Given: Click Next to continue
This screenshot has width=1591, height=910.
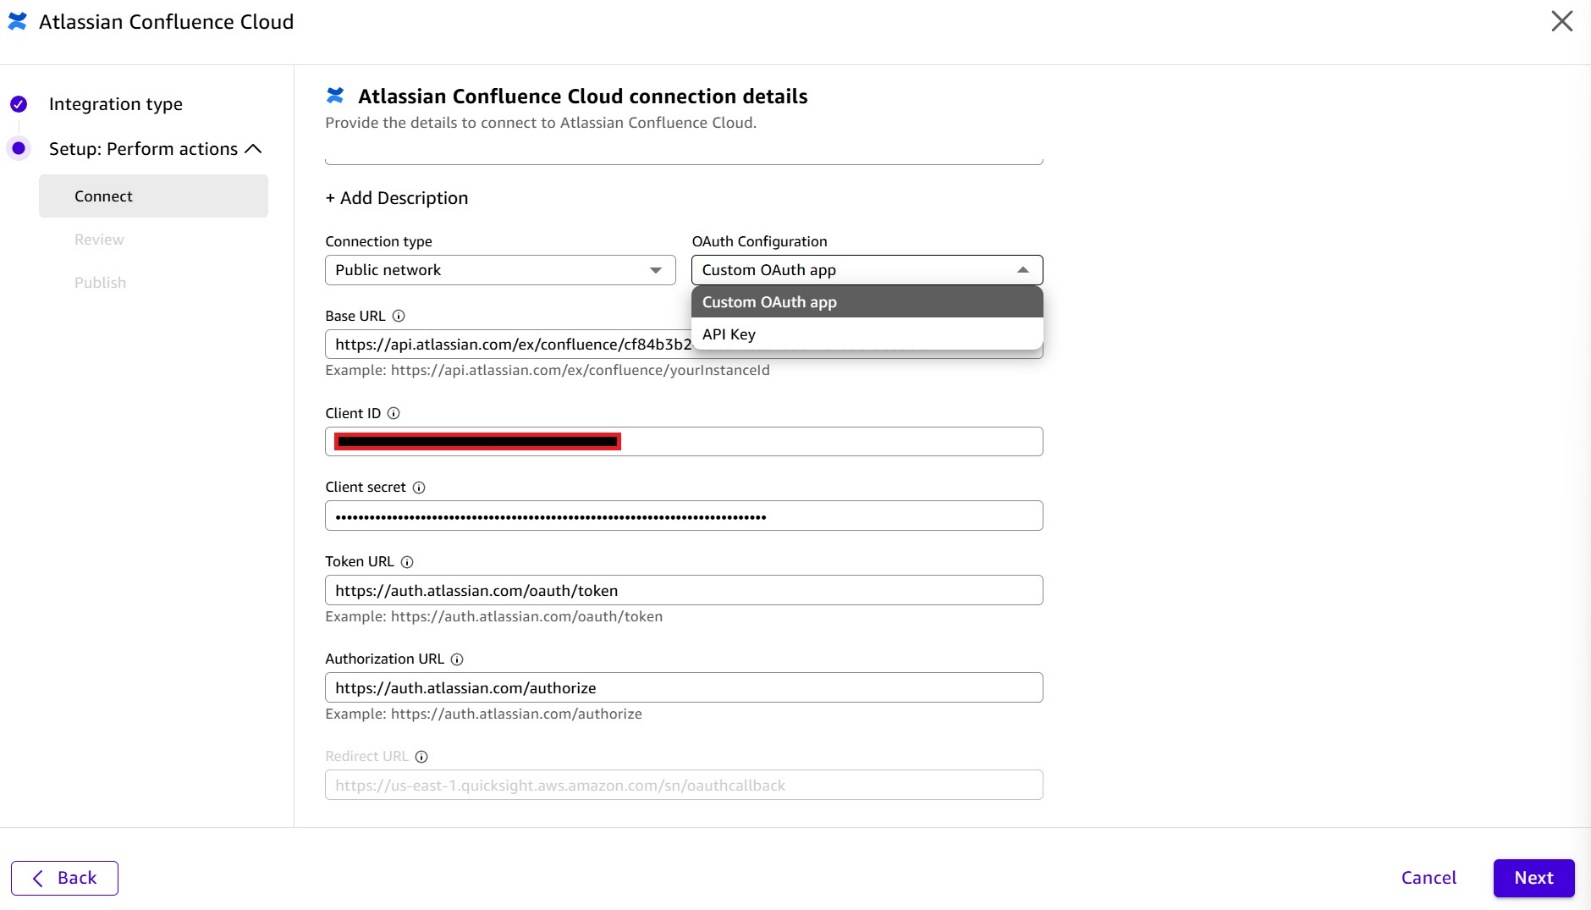Looking at the screenshot, I should coord(1534,878).
